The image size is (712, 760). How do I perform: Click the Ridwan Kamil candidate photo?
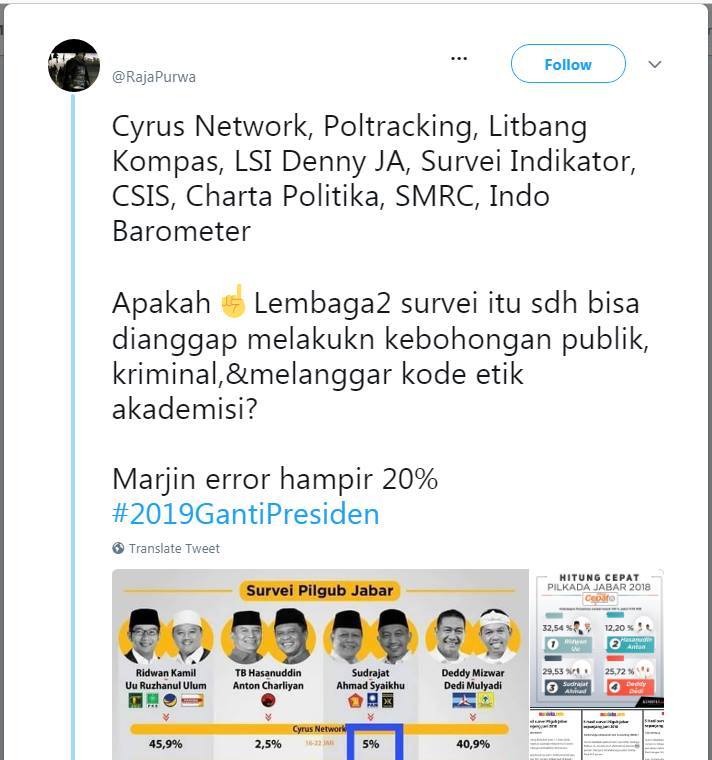click(165, 636)
